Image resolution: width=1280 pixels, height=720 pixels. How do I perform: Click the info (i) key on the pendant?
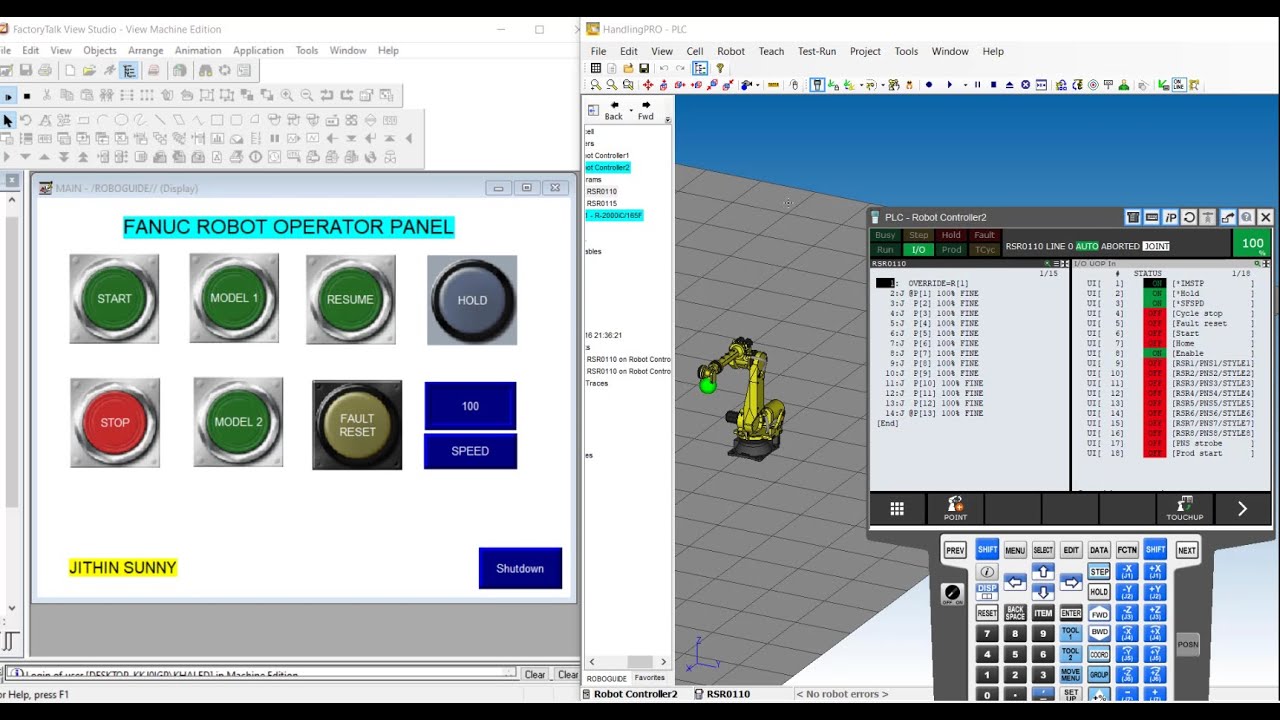[987, 572]
